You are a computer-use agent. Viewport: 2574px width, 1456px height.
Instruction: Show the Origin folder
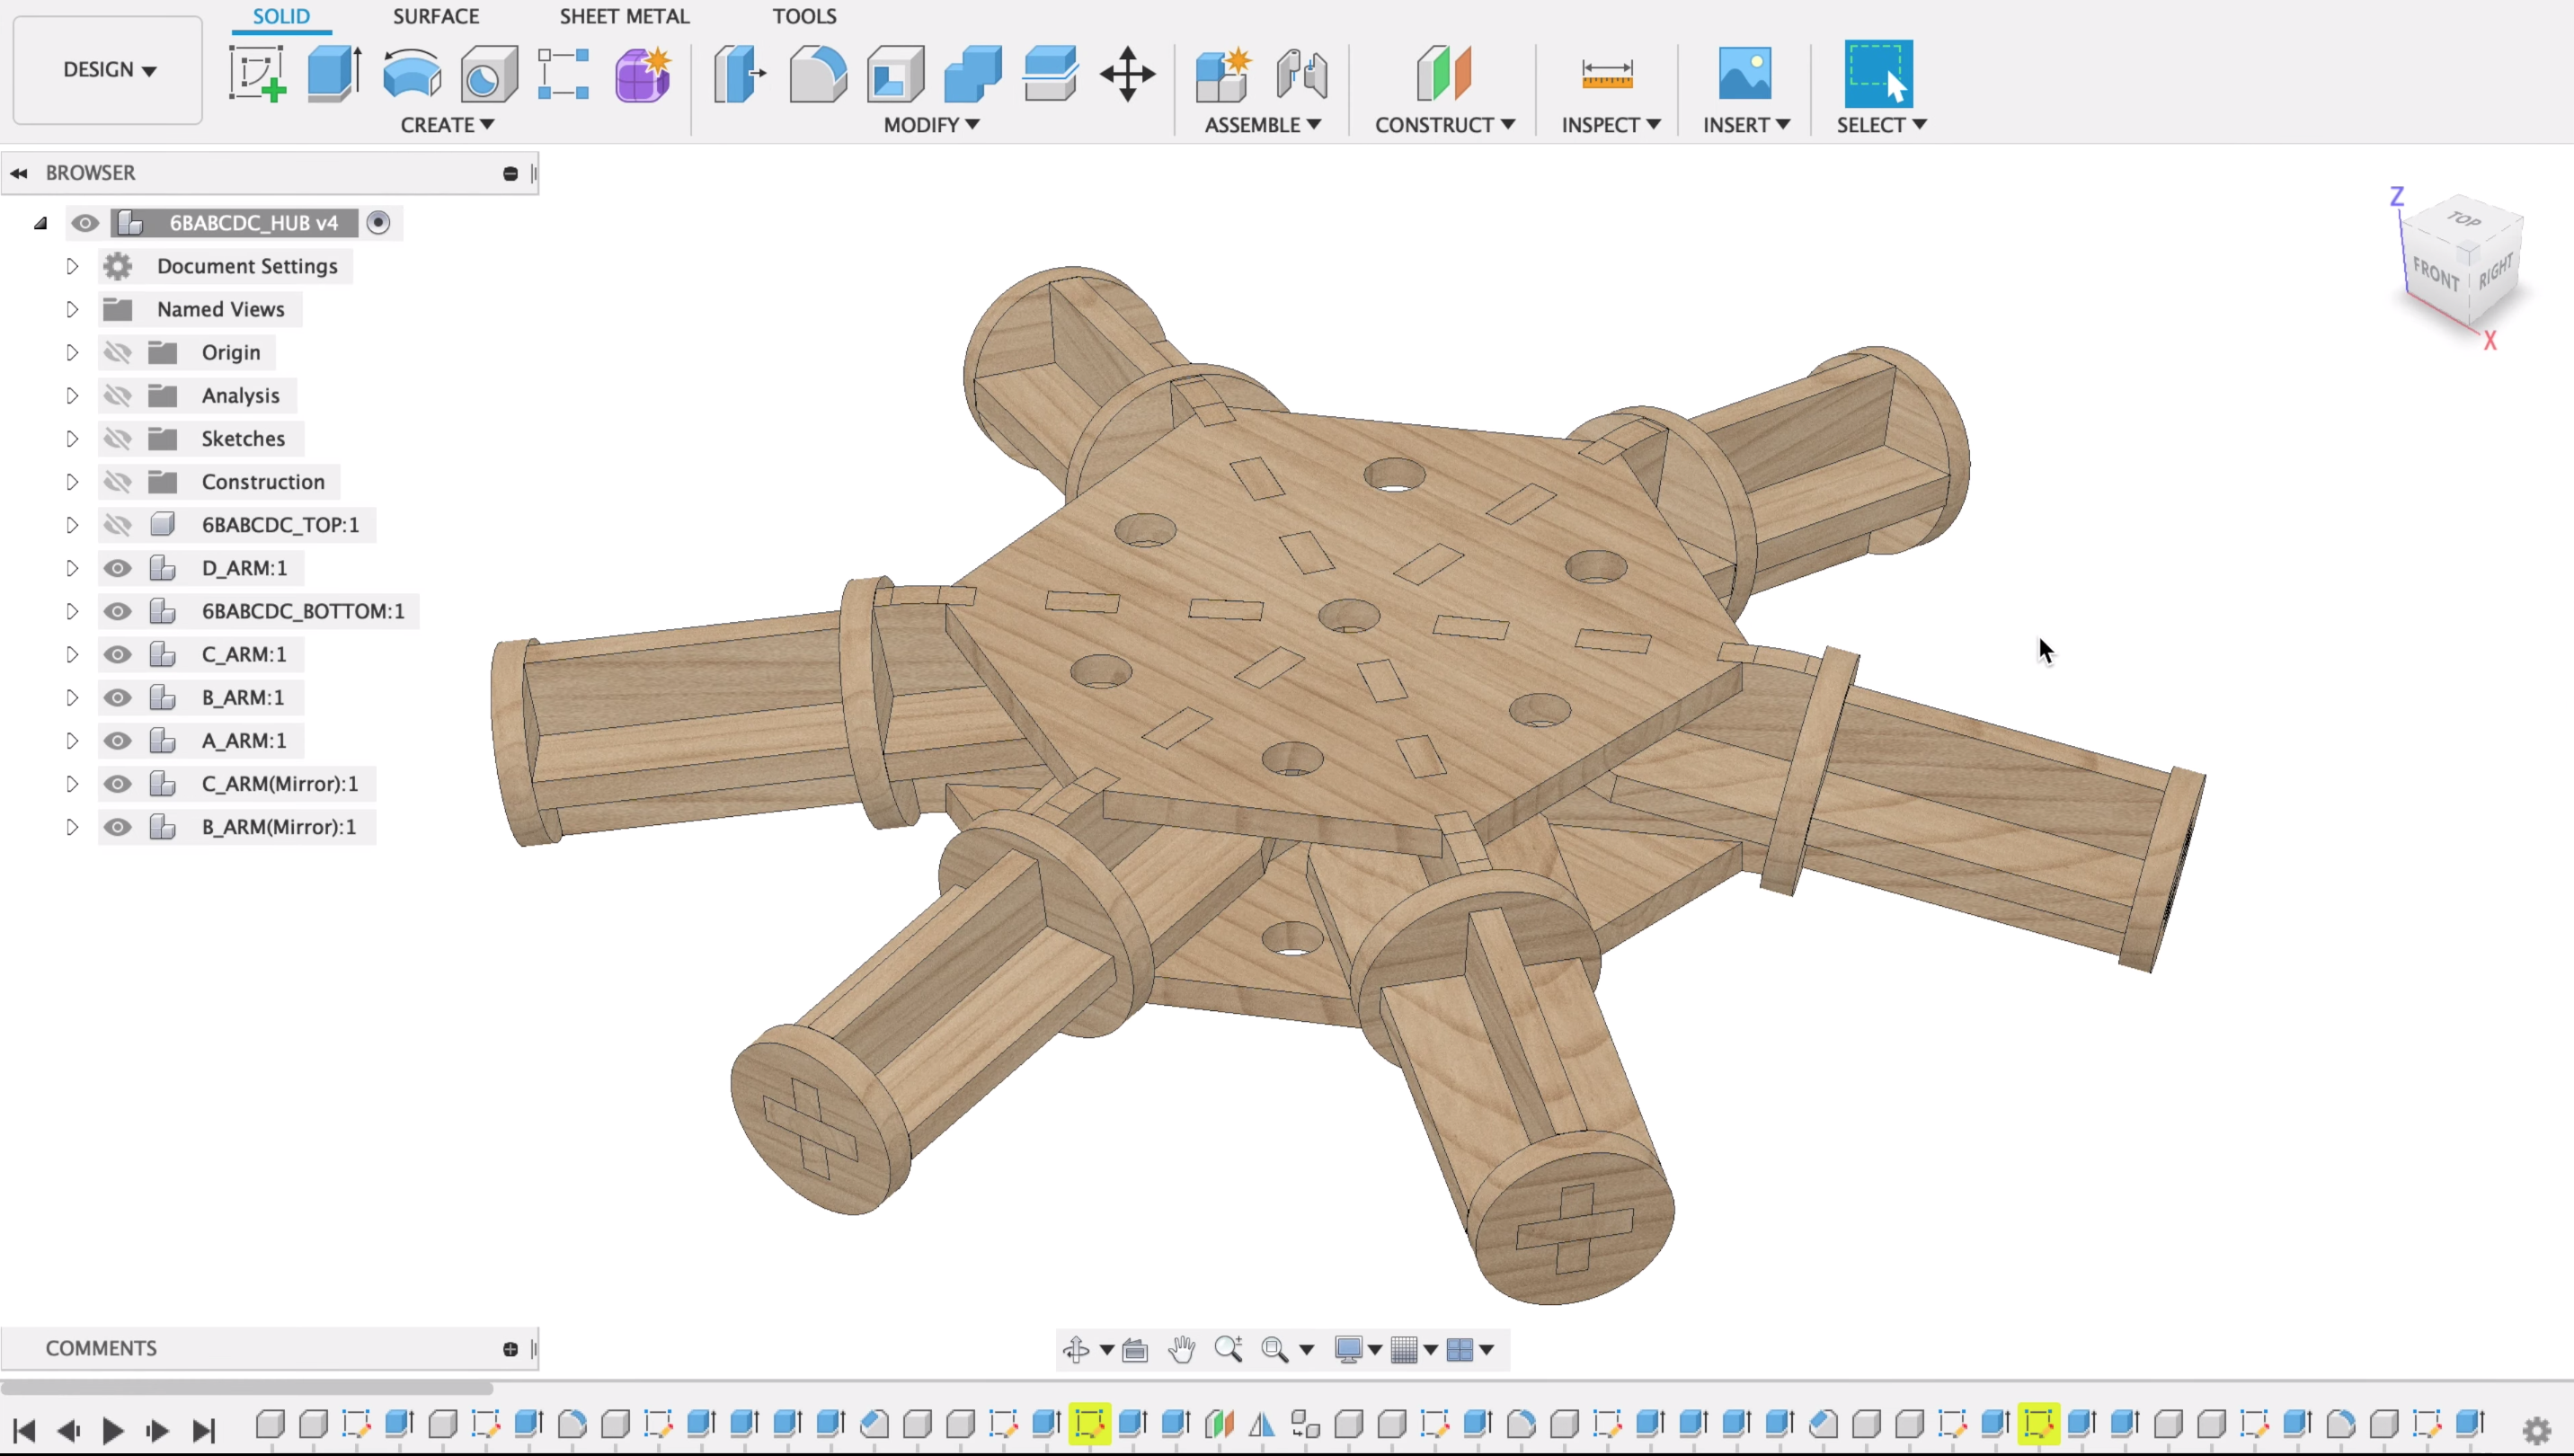[x=117, y=352]
